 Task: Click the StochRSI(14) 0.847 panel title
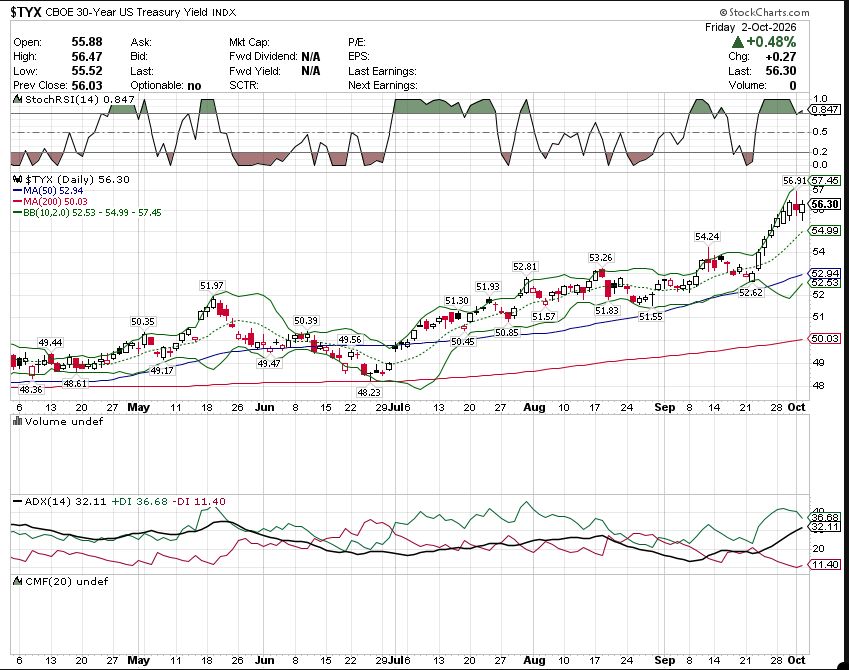click(80, 99)
